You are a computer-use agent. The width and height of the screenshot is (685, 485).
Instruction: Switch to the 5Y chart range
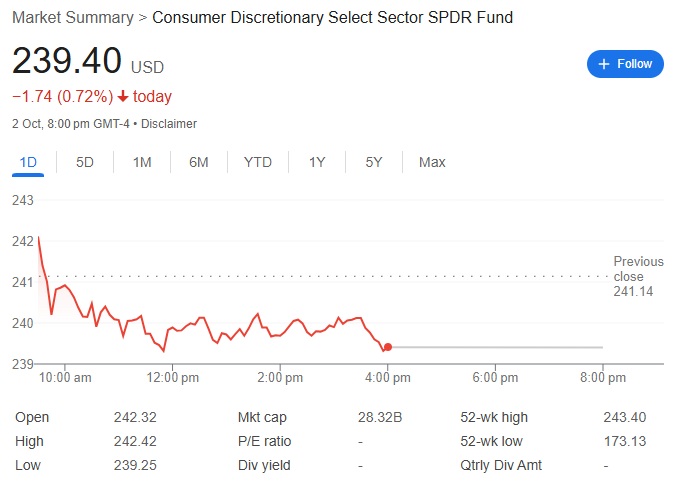374,162
